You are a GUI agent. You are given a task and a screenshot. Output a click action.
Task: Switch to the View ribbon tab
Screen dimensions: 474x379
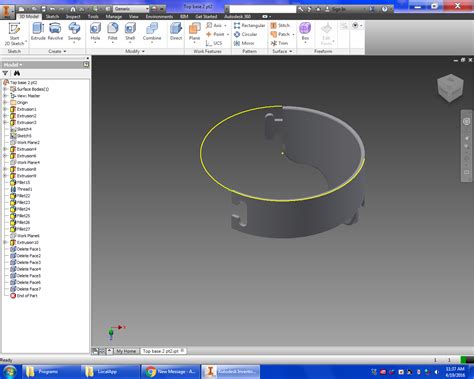pos(134,16)
